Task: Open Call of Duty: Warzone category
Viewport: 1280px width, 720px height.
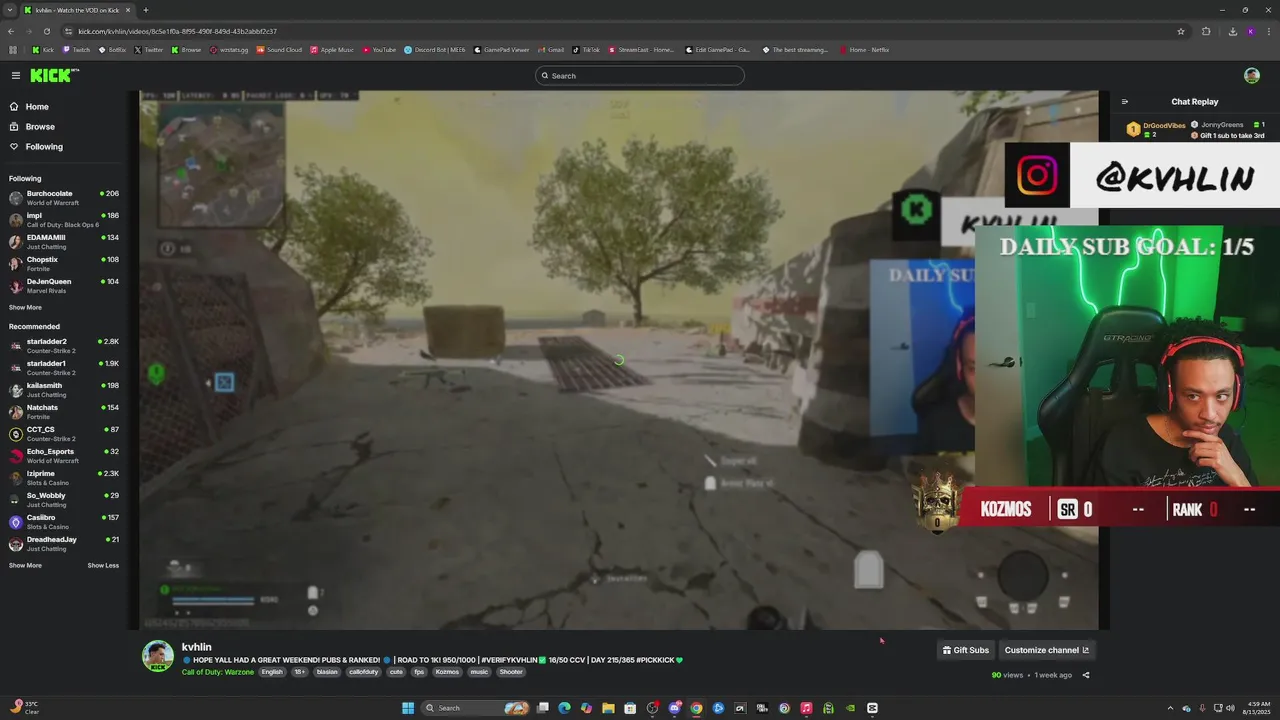Action: click(218, 672)
